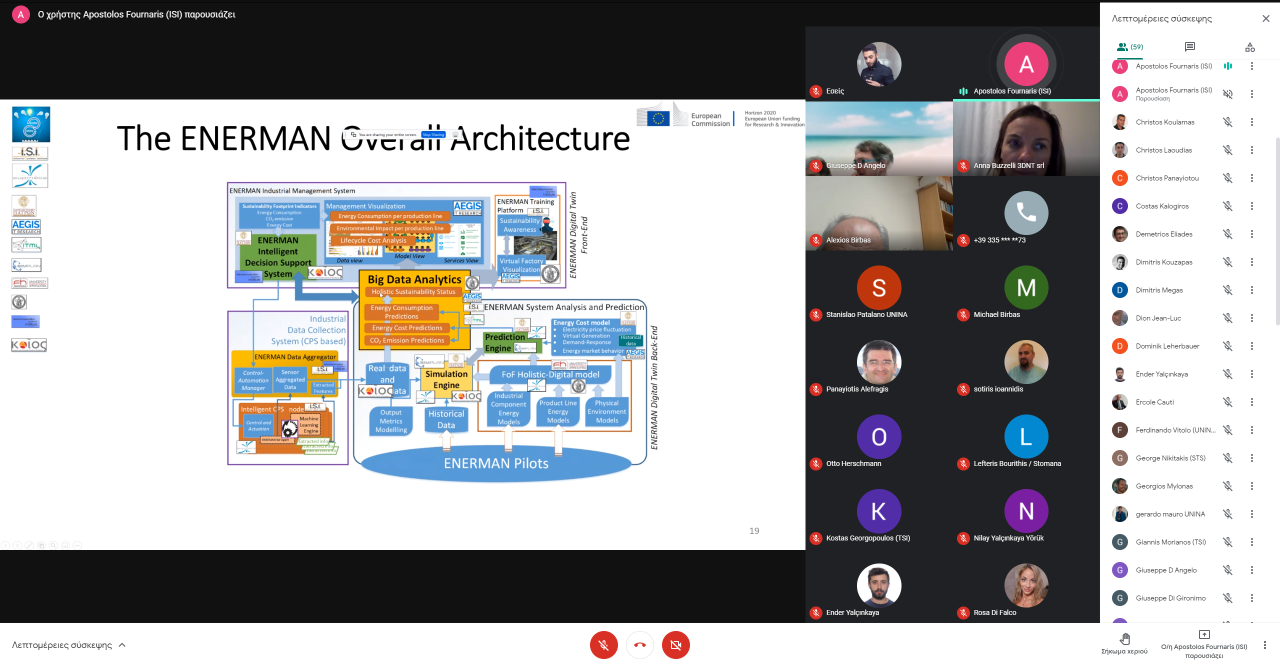The height and width of the screenshot is (665, 1280).
Task: Open three-dot menu for Costas Kalogiros
Action: coord(1251,206)
